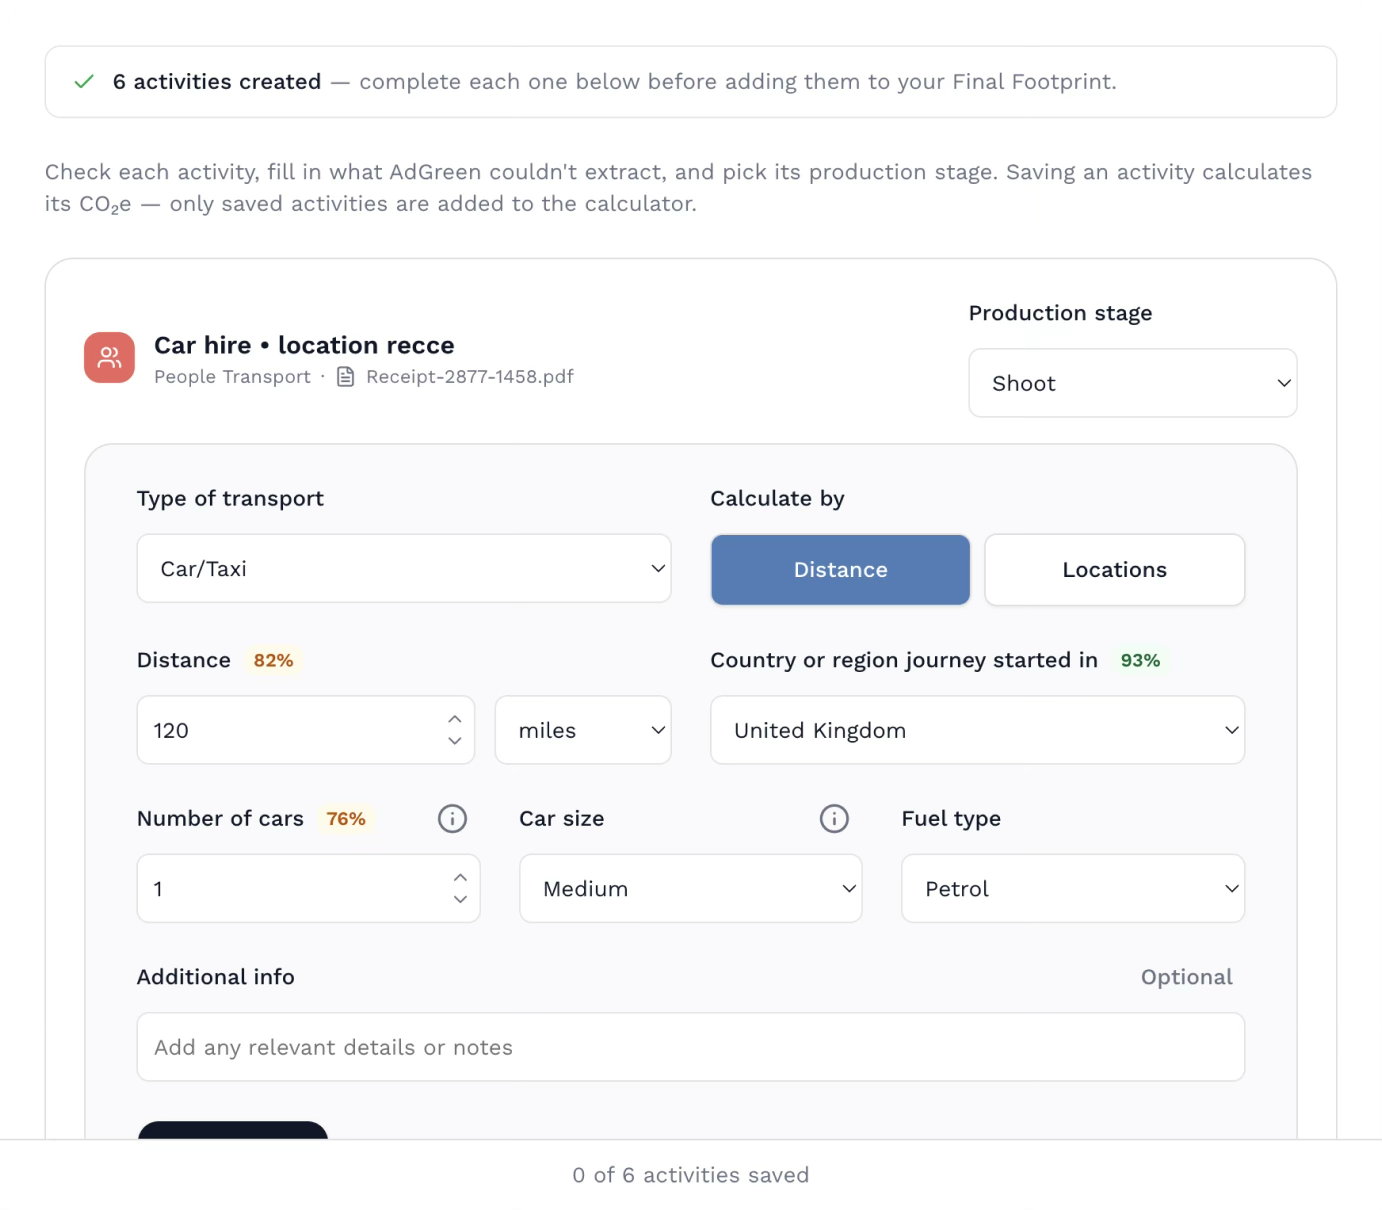The height and width of the screenshot is (1210, 1382).
Task: Open the Fuel type Petrol dropdown
Action: pos(1072,888)
